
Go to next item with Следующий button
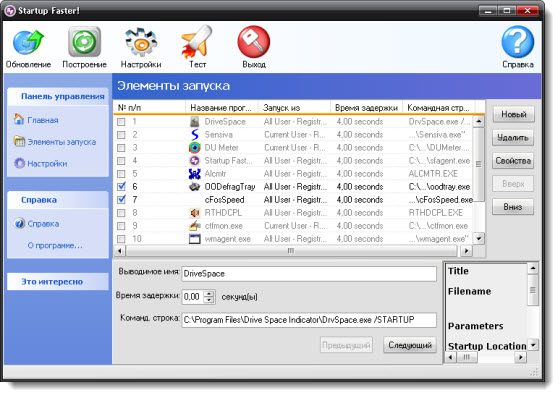tap(410, 345)
